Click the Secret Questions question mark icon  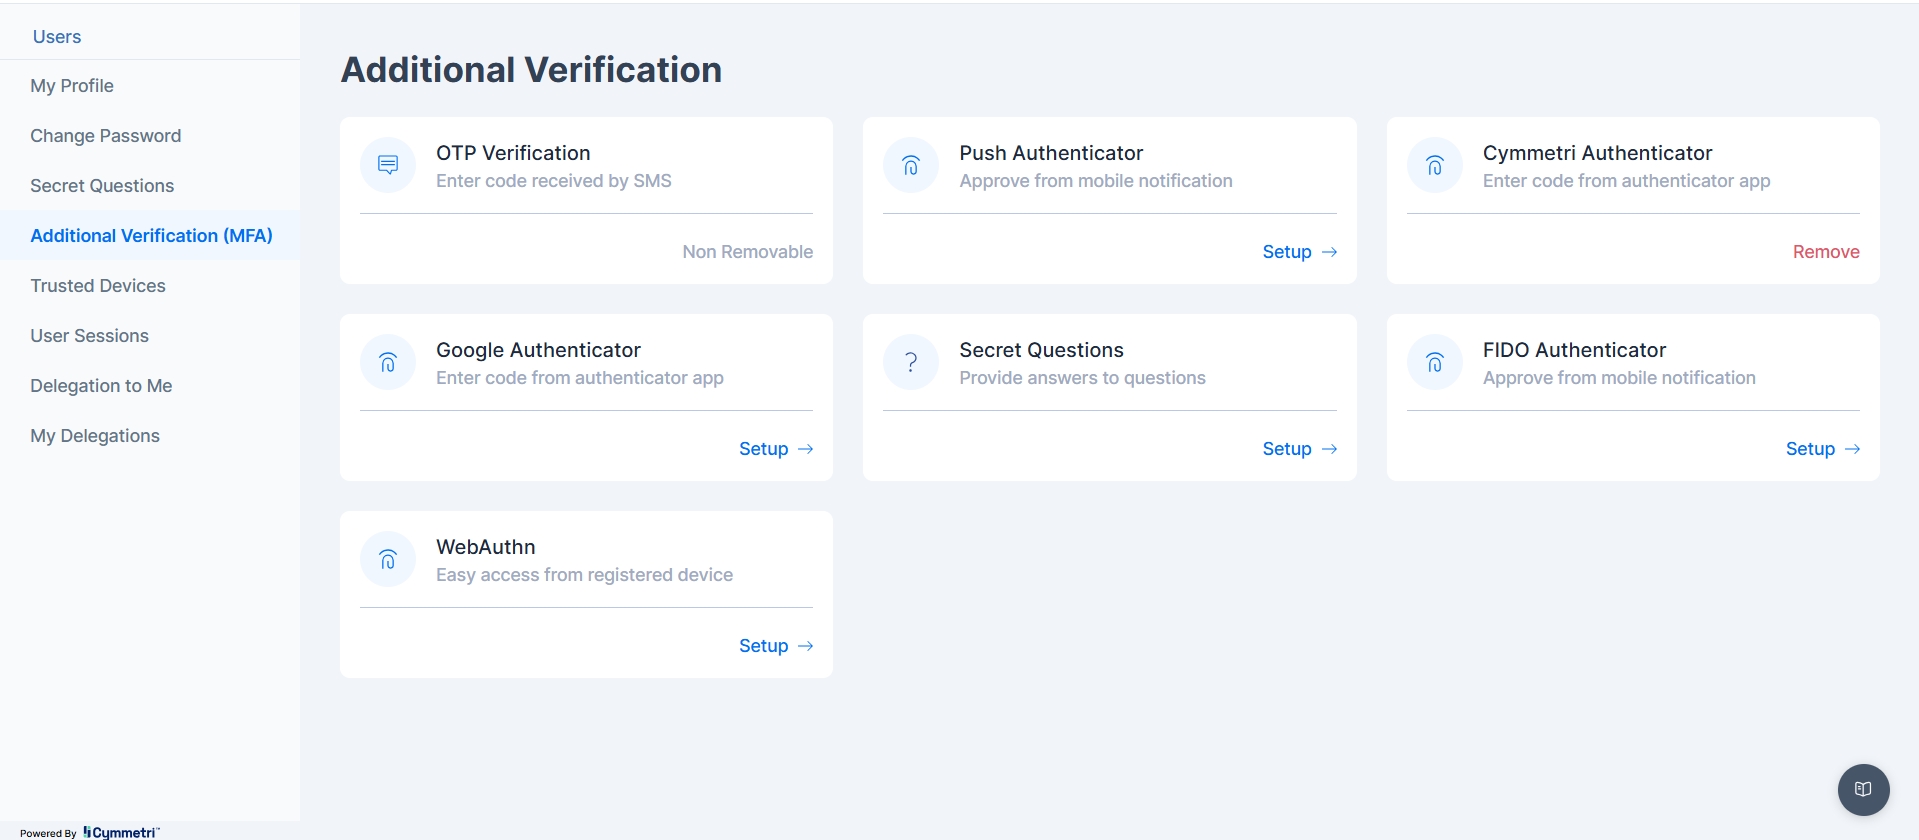[x=911, y=362]
